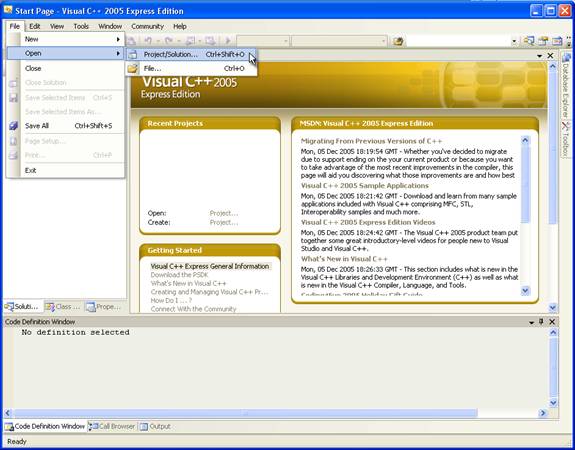Open the Find combo box dropdown arrow
The height and width of the screenshot is (450, 575).
514,41
